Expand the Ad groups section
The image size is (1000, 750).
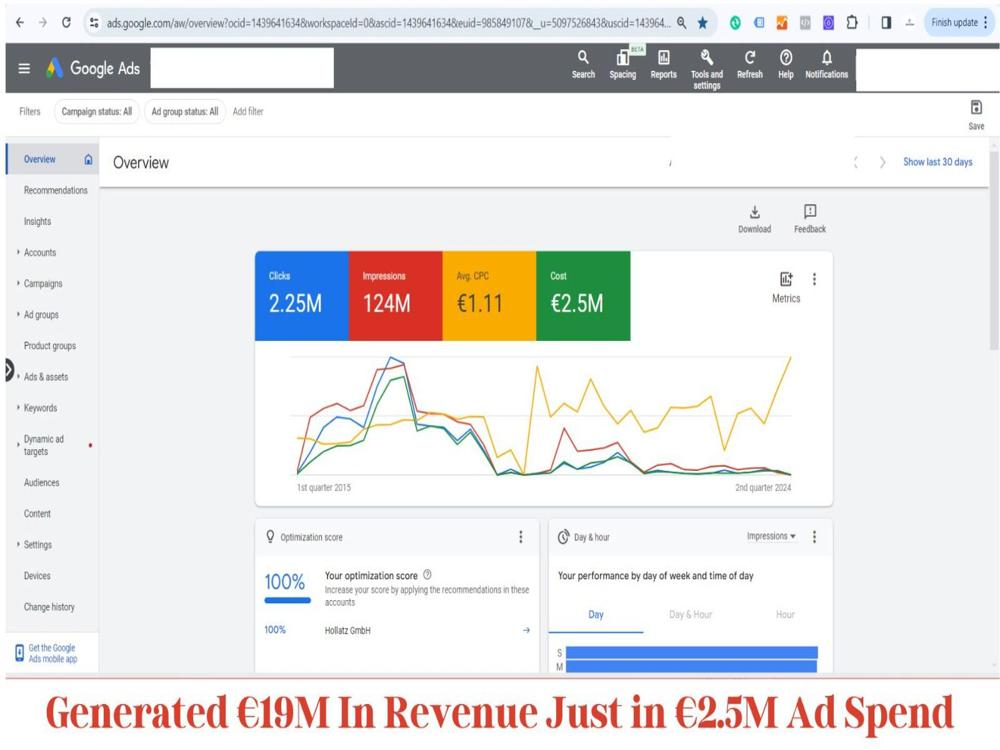(x=18, y=314)
